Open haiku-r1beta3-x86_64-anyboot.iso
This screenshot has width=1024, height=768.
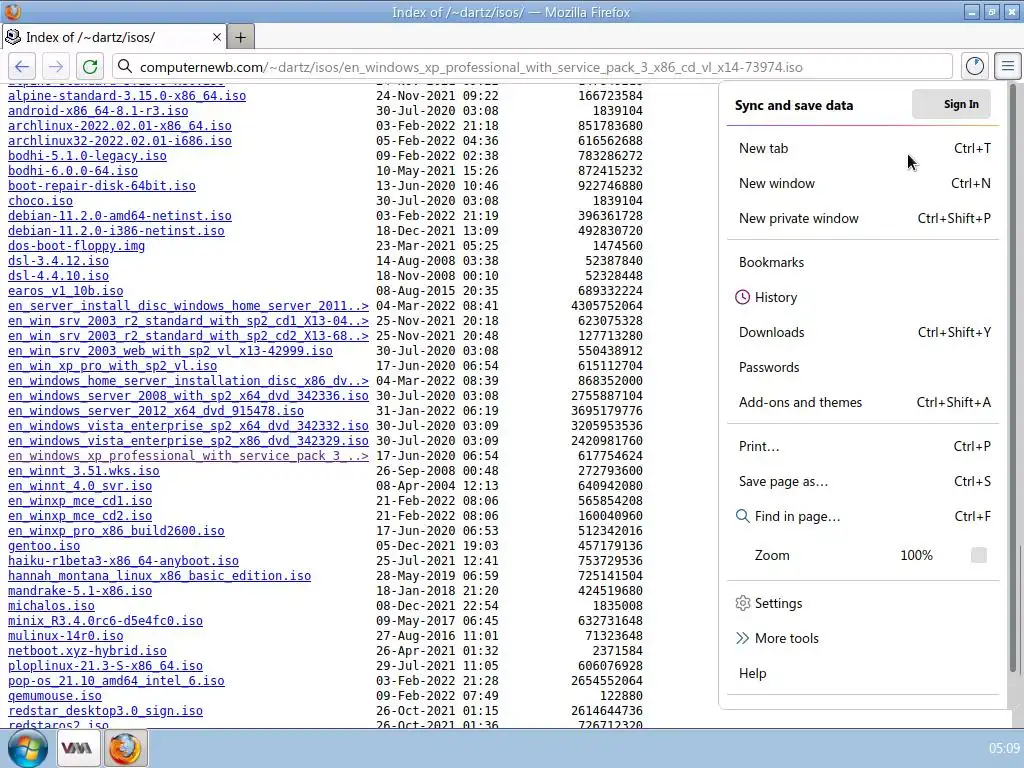coord(123,562)
